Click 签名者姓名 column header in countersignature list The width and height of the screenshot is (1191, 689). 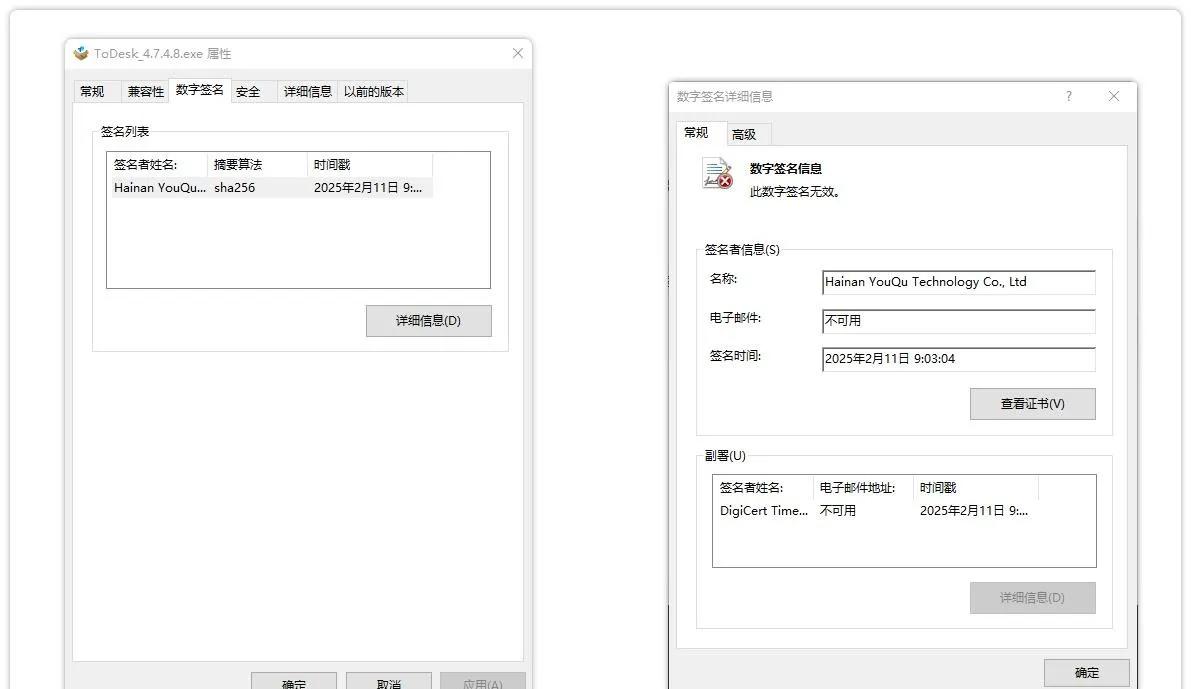763,488
